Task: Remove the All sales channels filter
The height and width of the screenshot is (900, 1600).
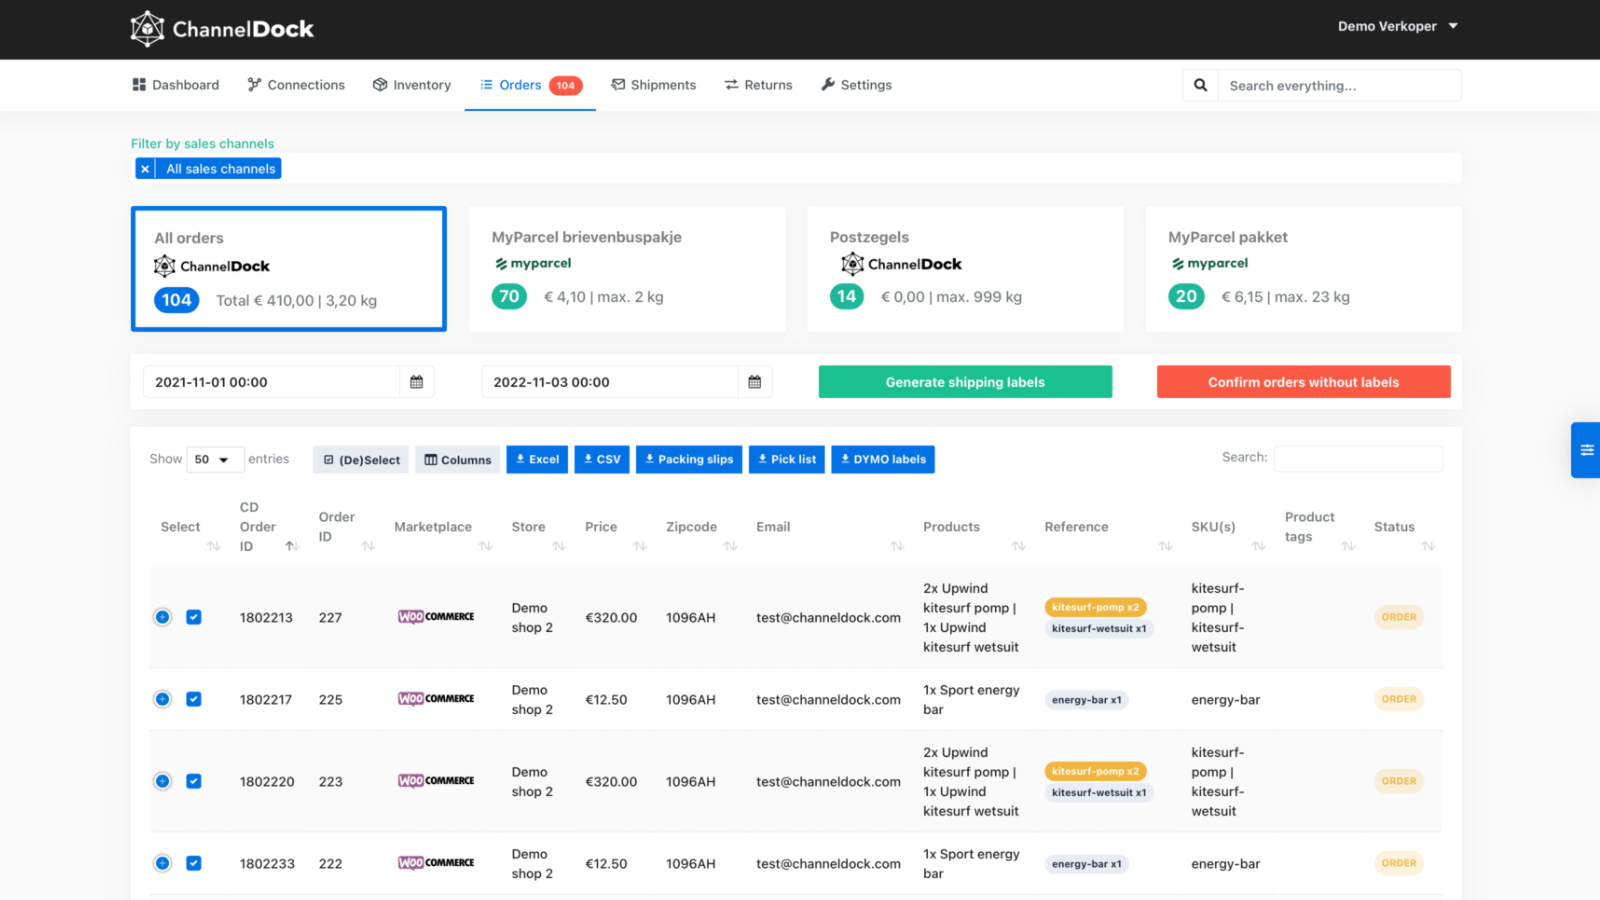Action: tap(145, 169)
